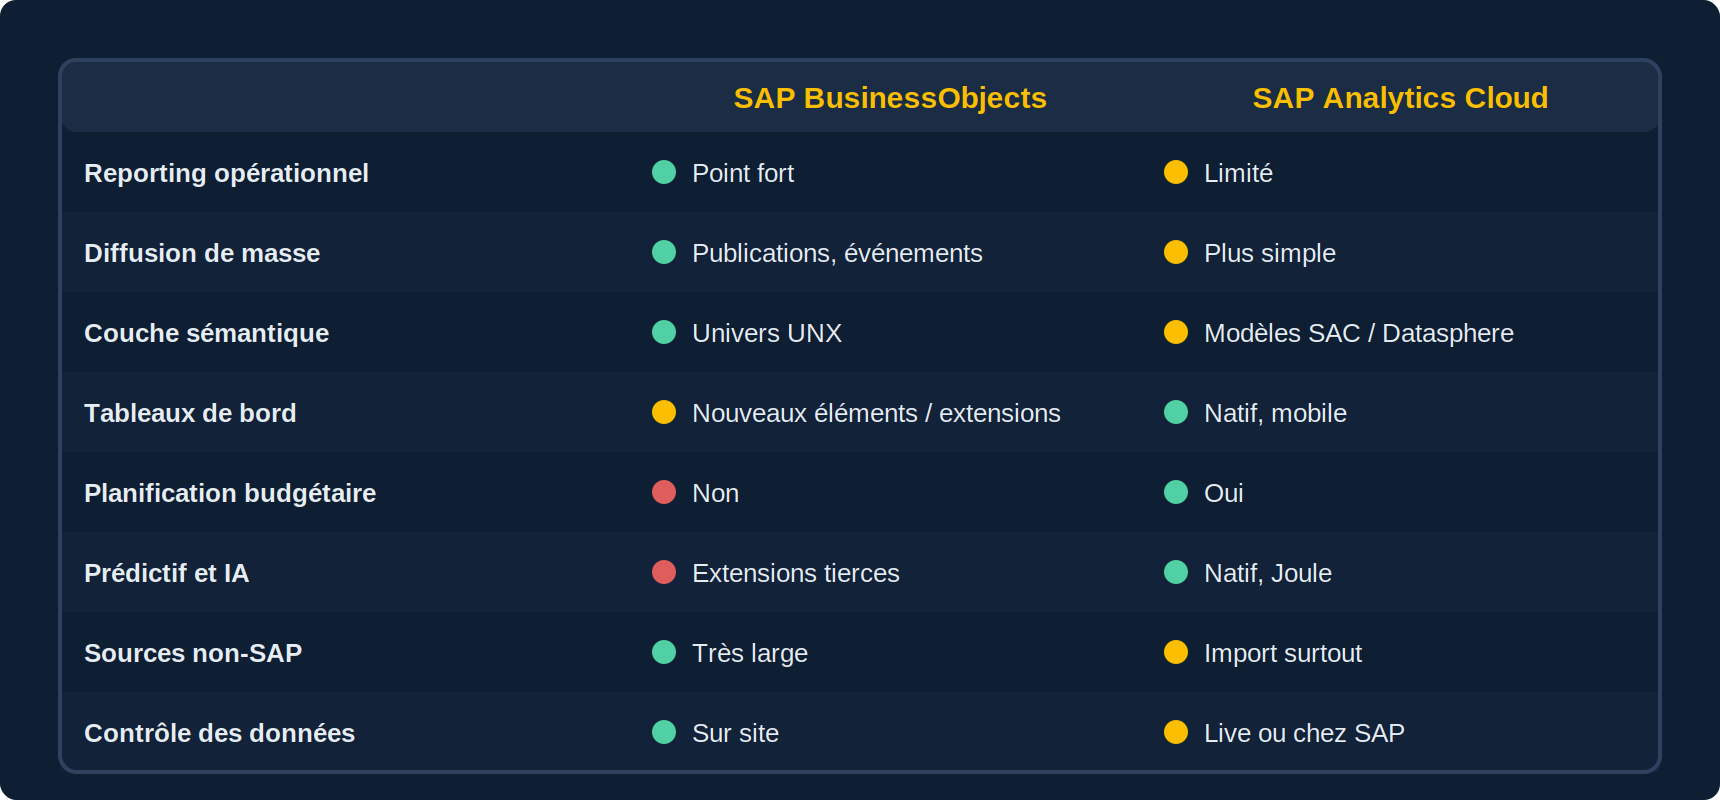Click the Univers UNX cell text

click(767, 333)
